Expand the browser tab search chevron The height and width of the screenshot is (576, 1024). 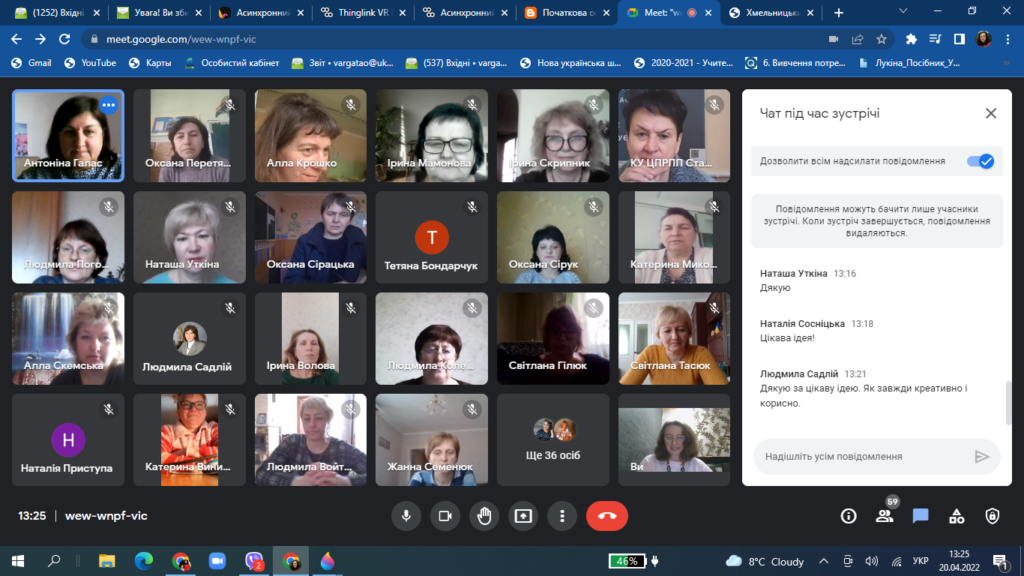(x=903, y=11)
